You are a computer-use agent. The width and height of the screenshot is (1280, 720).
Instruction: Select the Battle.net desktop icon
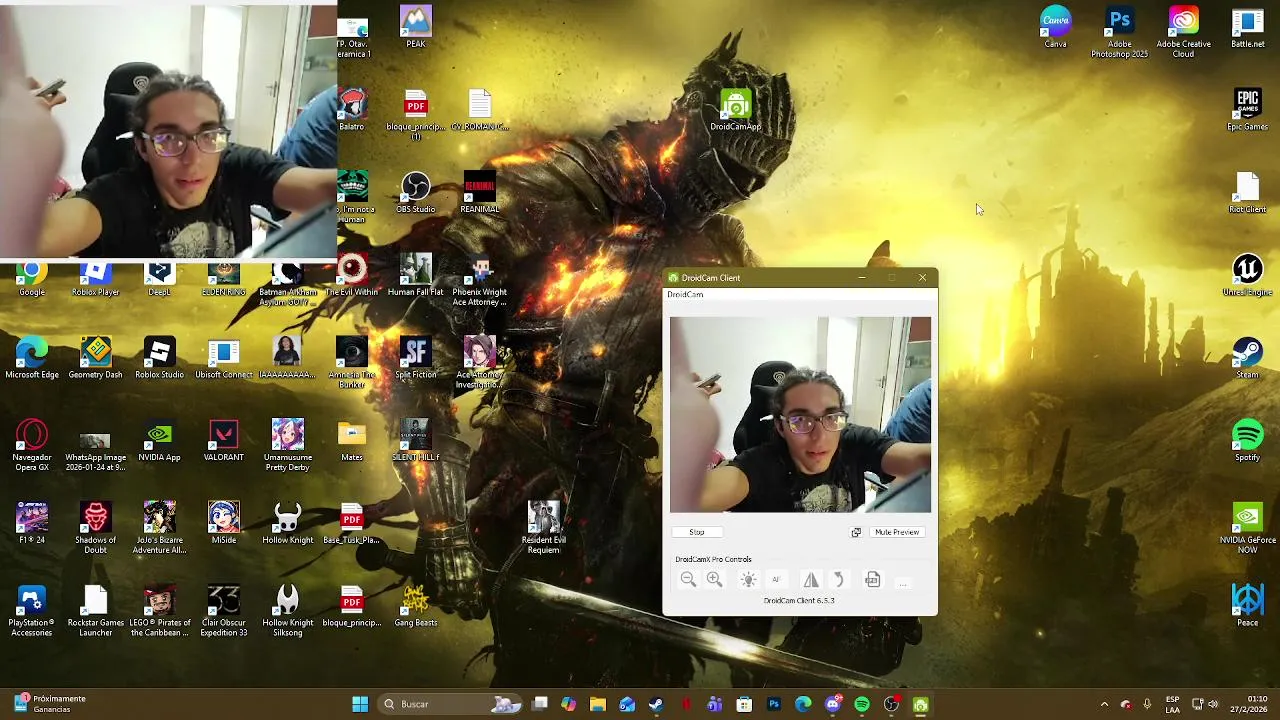pos(1248,27)
